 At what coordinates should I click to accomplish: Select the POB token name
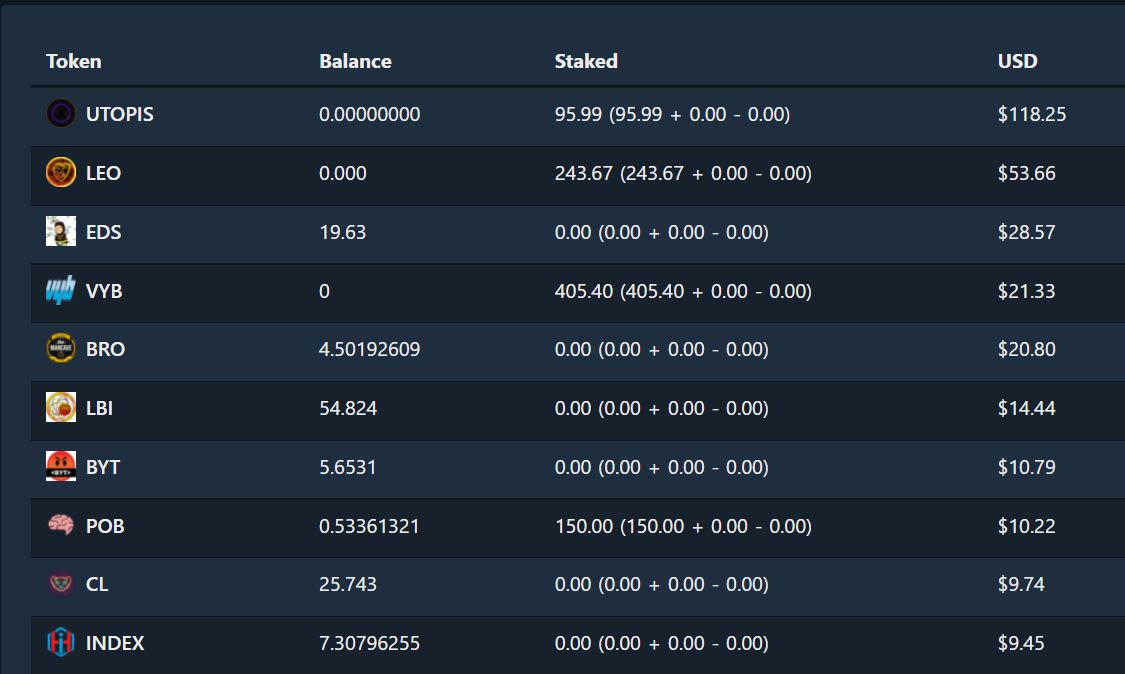click(x=105, y=525)
